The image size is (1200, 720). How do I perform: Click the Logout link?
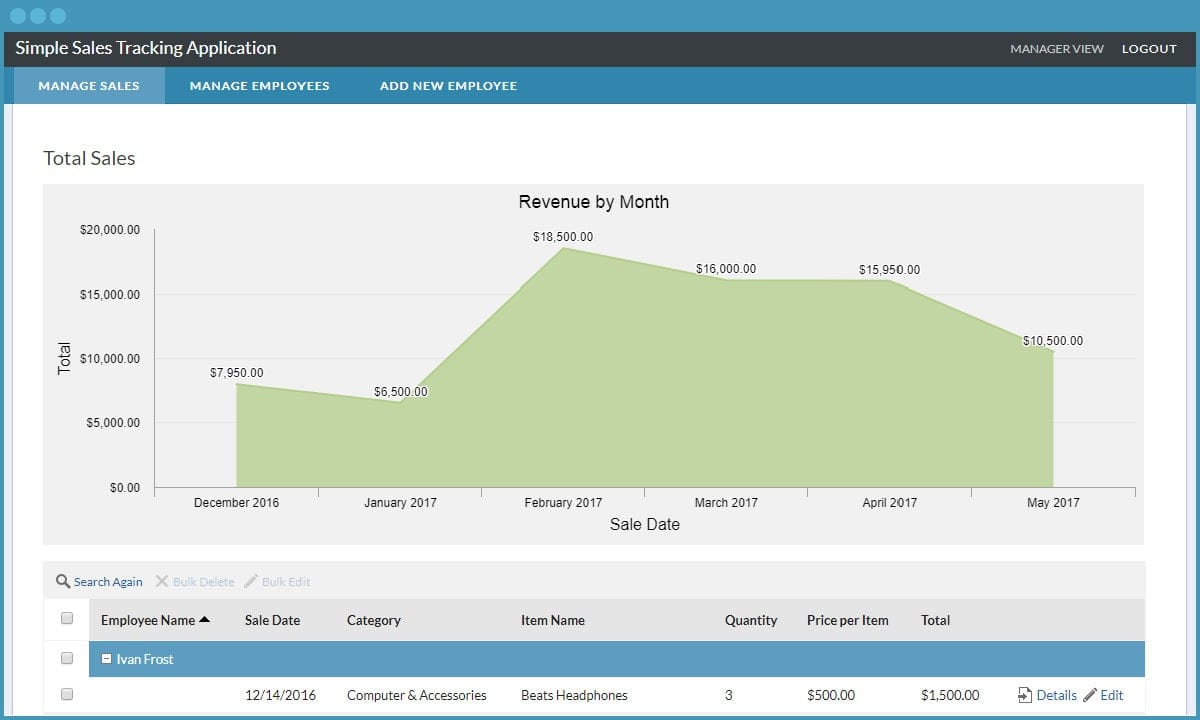click(1149, 49)
